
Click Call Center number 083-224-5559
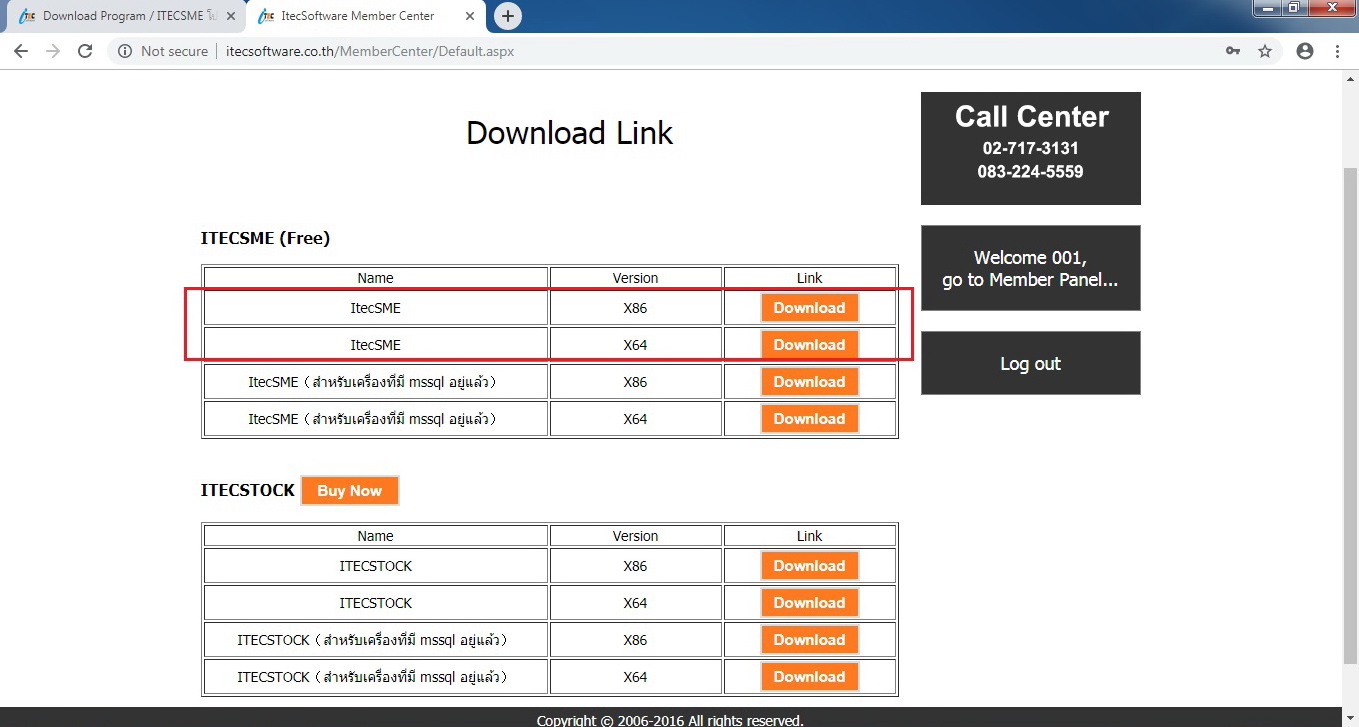[x=1030, y=171]
